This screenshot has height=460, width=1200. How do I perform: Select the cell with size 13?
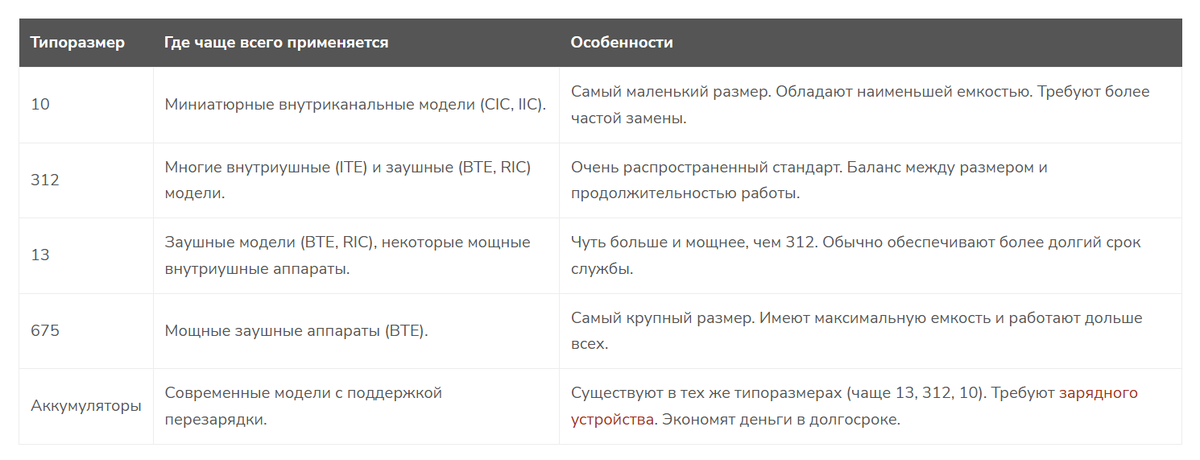(x=86, y=256)
